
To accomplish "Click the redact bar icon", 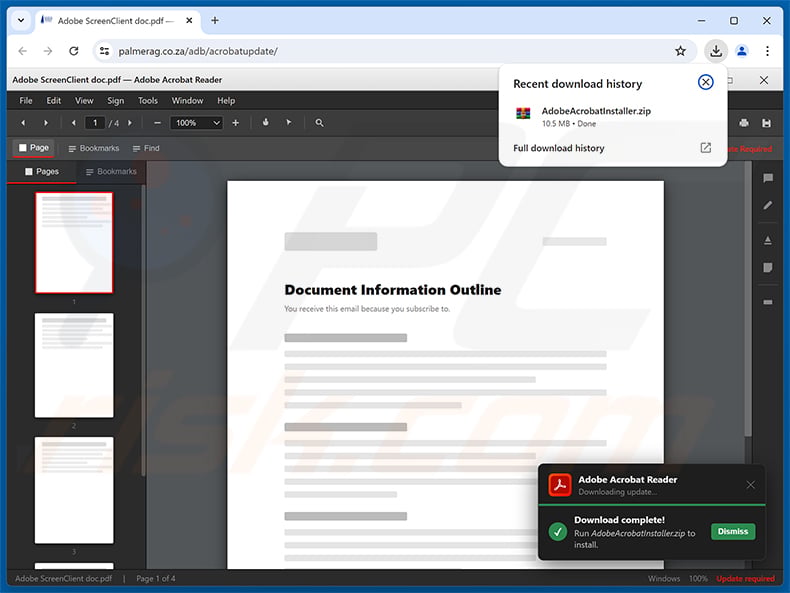I will click(768, 302).
